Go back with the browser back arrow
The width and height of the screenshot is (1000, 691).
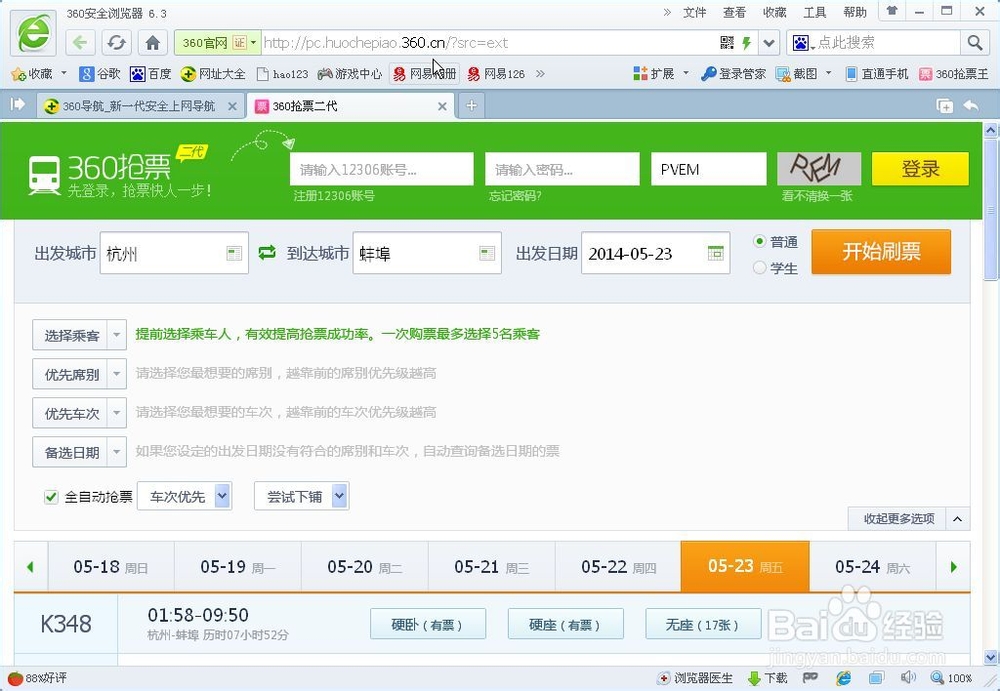80,43
